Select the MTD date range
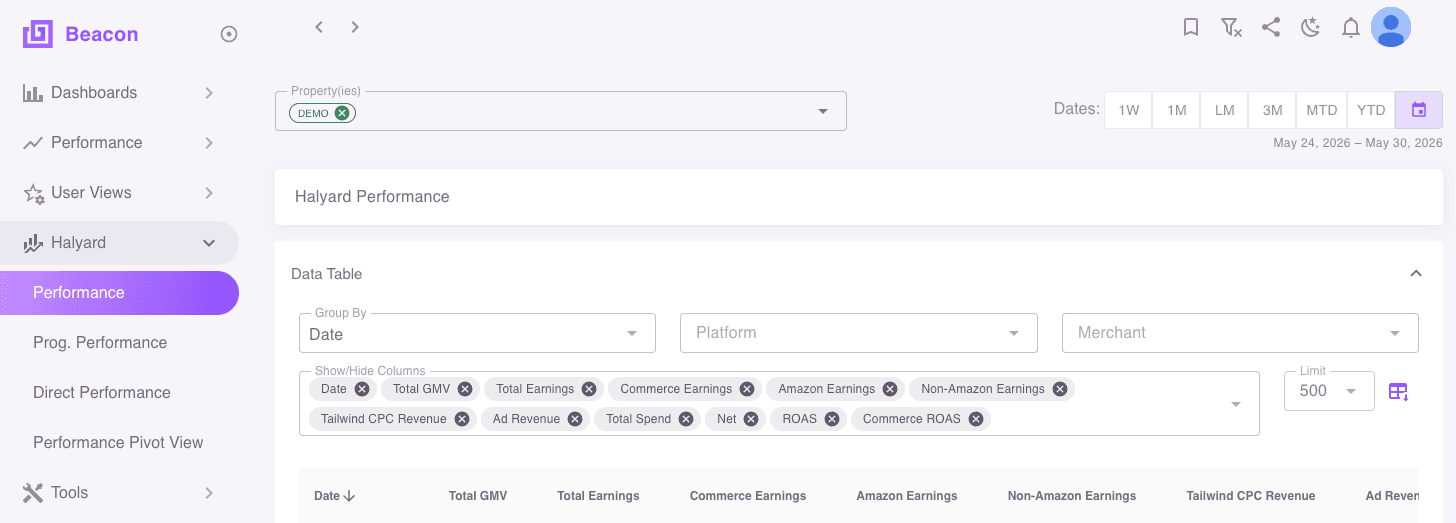The height and width of the screenshot is (523, 1456). [x=1321, y=110]
